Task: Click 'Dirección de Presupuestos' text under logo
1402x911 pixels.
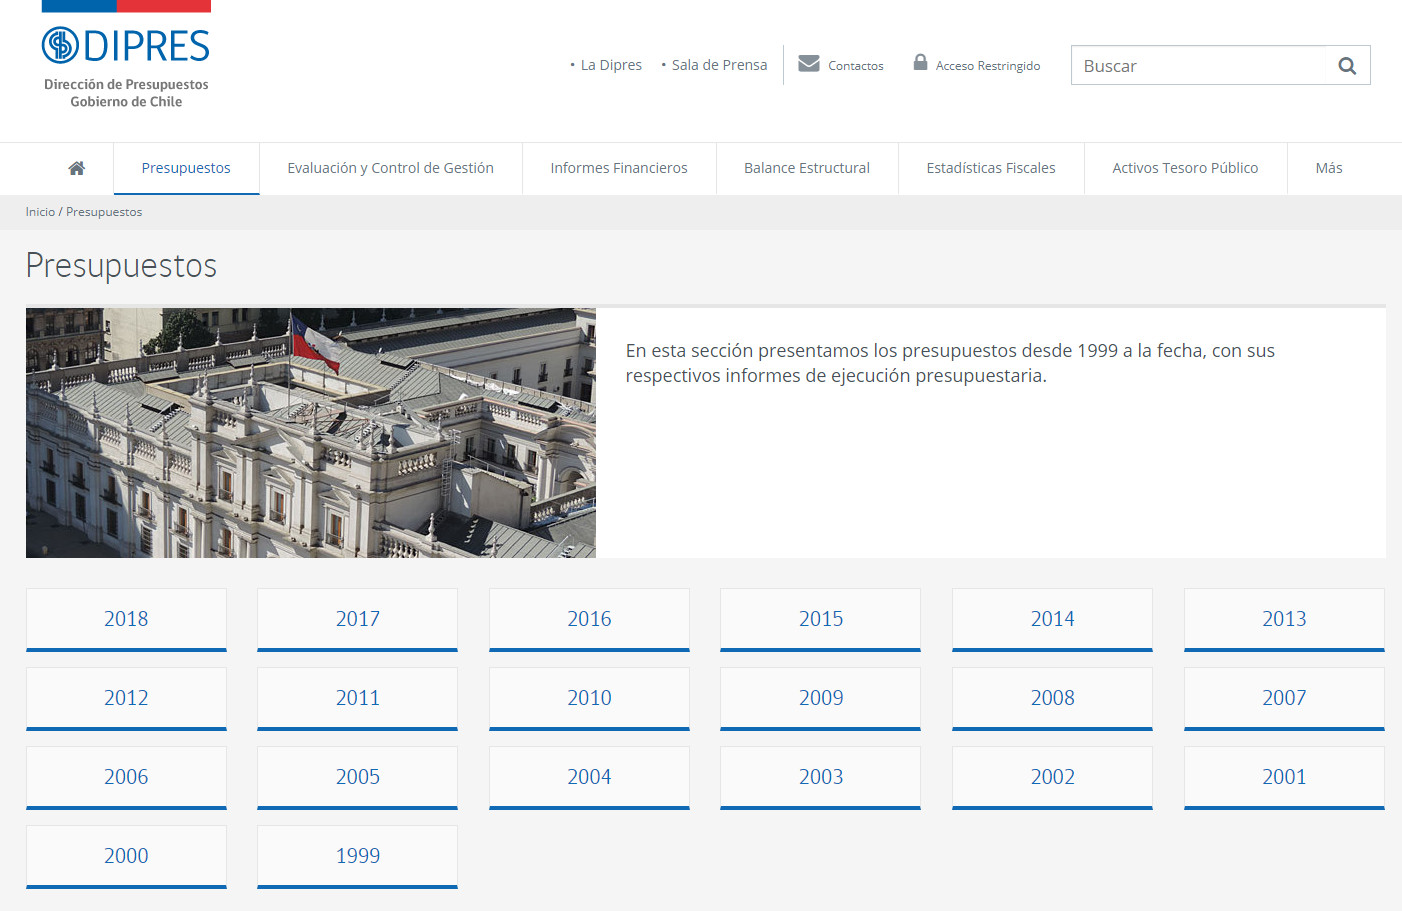Action: [126, 85]
